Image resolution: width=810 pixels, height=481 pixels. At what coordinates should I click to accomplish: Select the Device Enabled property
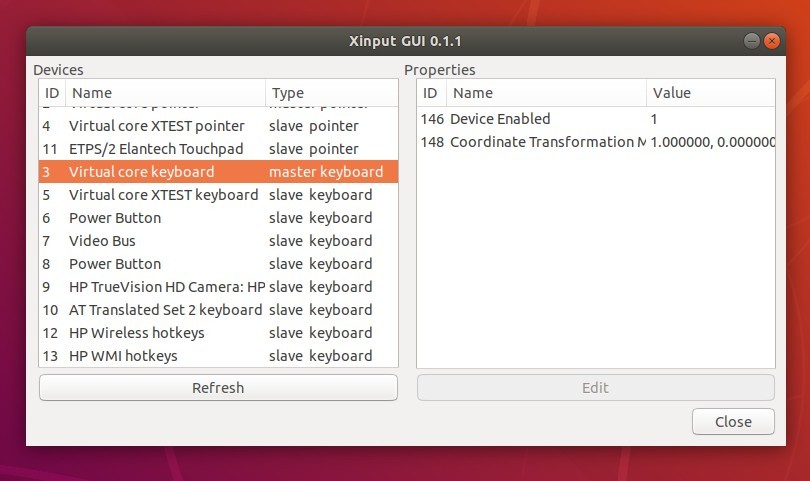(x=596, y=119)
